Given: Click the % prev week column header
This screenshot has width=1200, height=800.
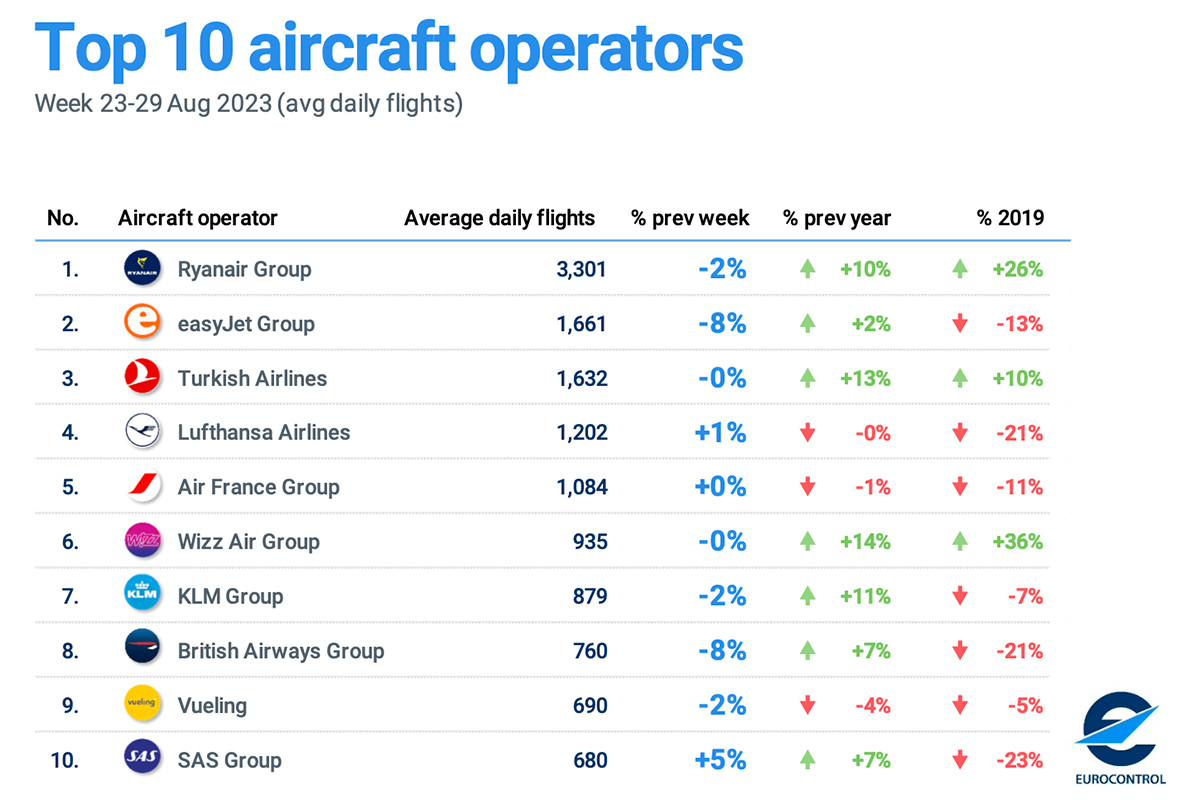Looking at the screenshot, I should click(x=690, y=218).
